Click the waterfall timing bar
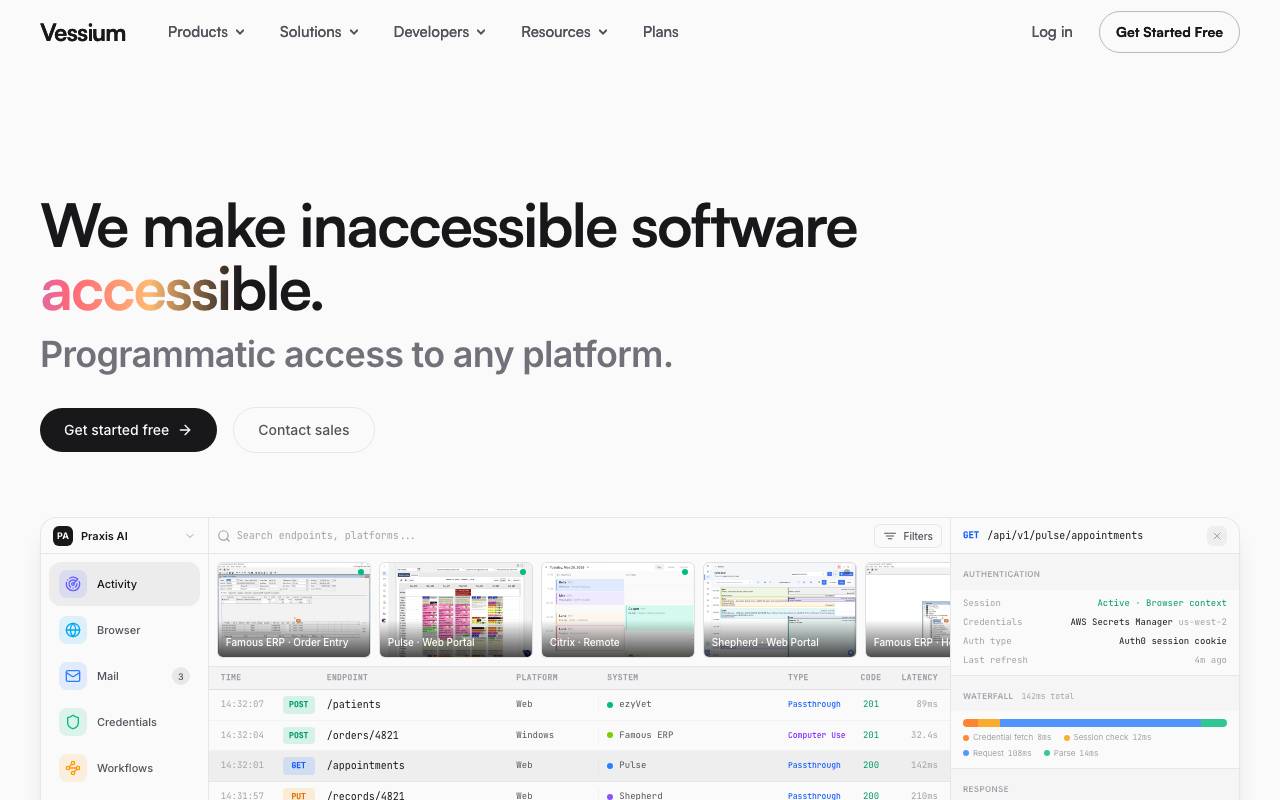 1095,723
